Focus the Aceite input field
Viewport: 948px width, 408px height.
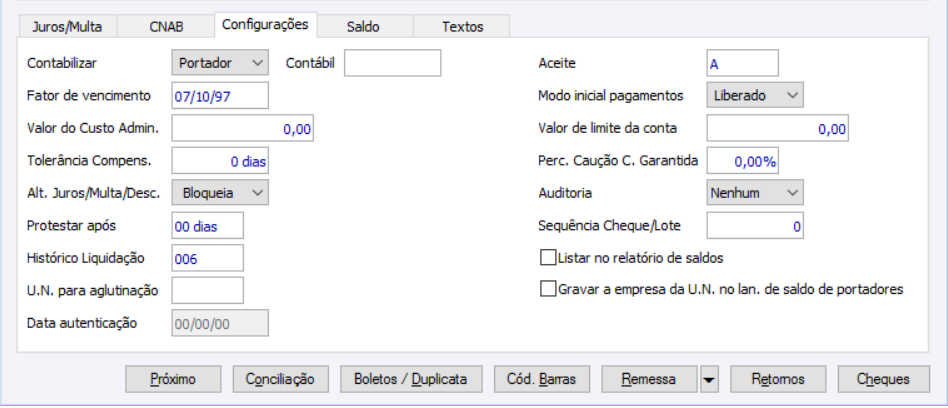point(741,63)
